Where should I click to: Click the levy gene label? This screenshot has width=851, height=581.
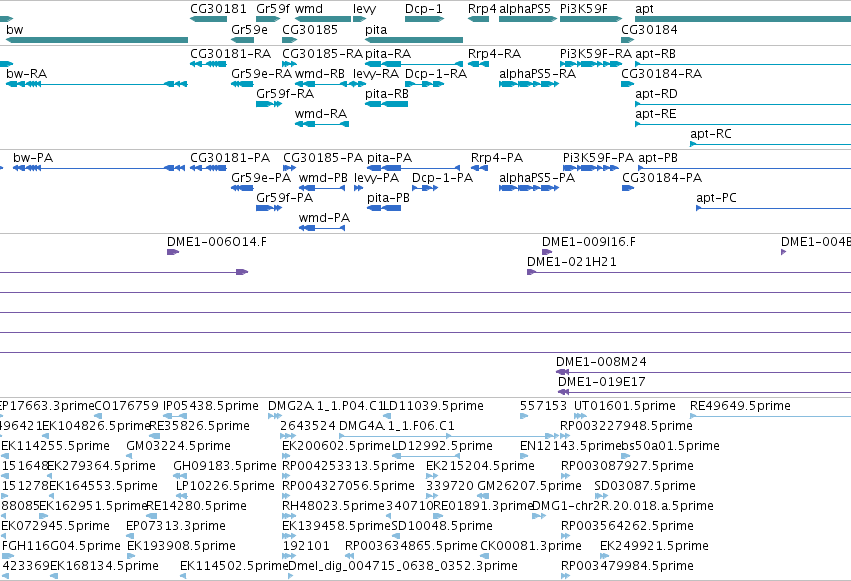pyautogui.click(x=364, y=9)
